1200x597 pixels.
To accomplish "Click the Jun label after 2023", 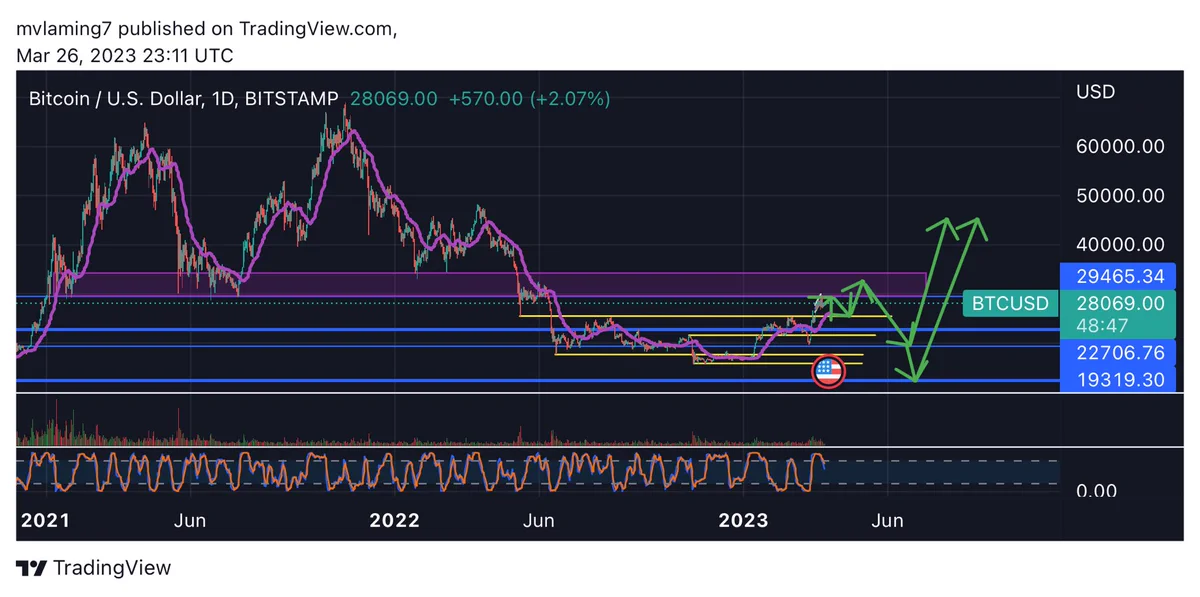I will [888, 520].
